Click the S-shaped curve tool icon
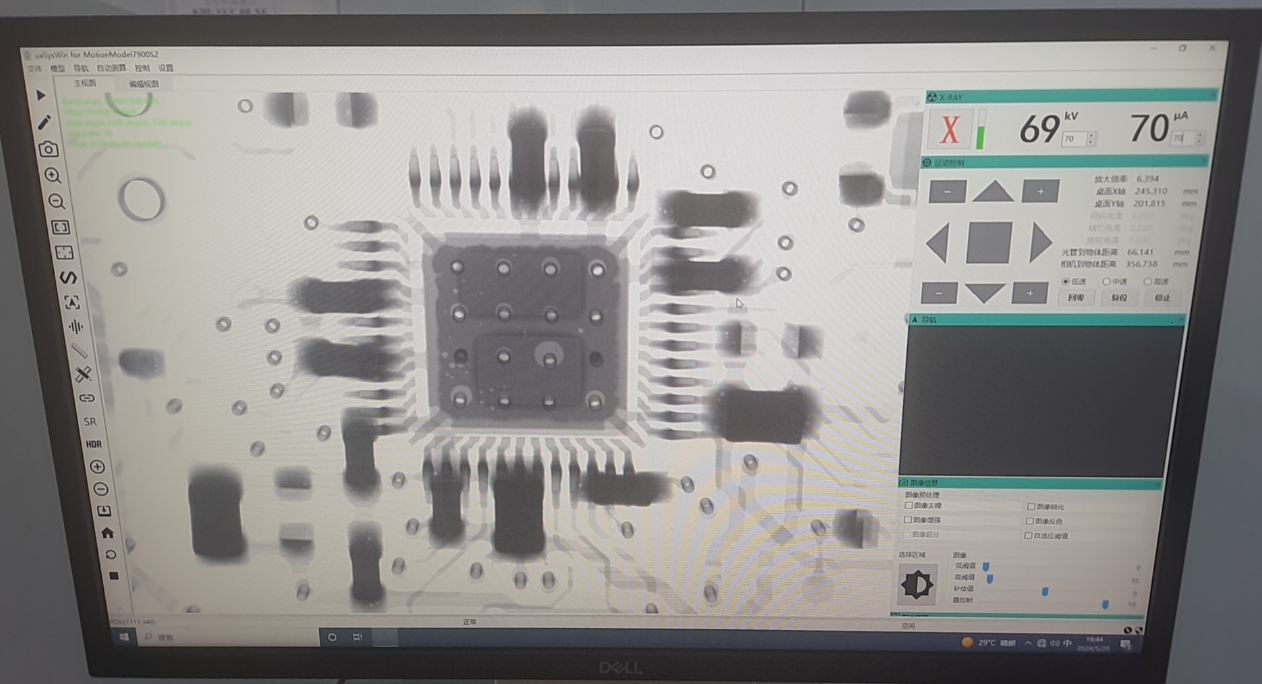This screenshot has width=1262, height=684. pos(68,277)
